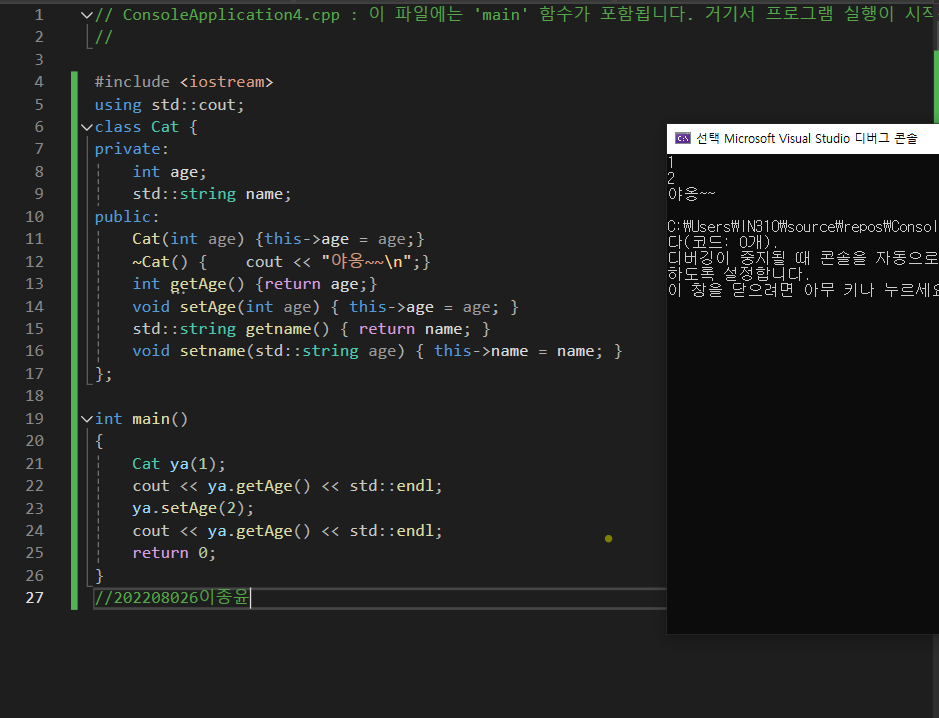
Task: Click the Cat(int age) constructor line
Action: (278, 240)
